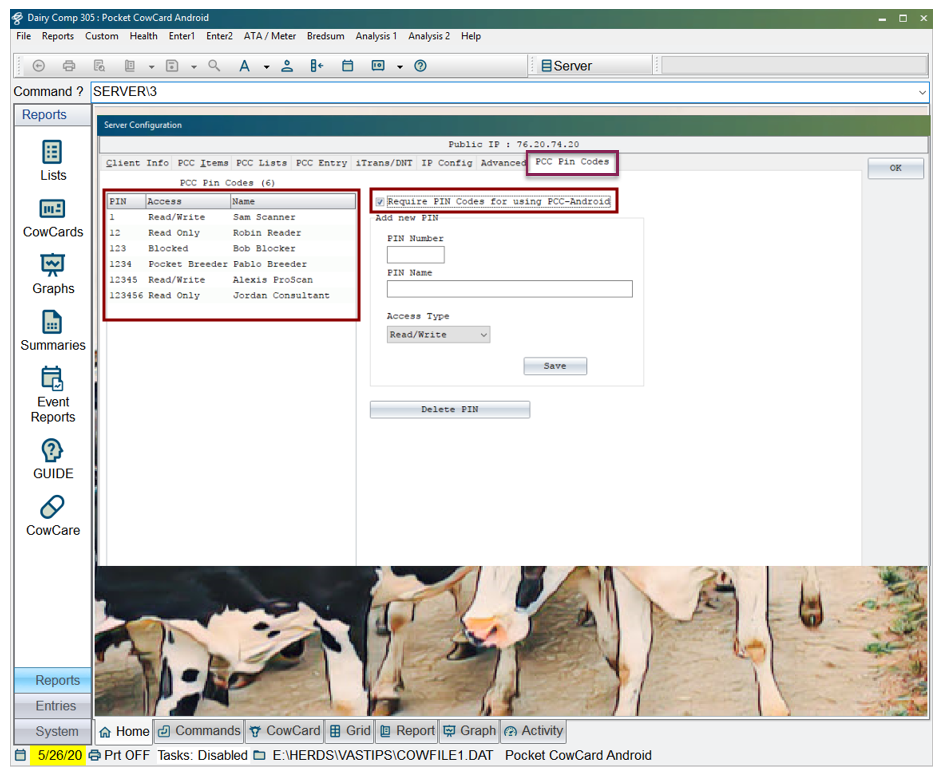Switch to the Activity bottom tab
Image resolution: width=939 pixels, height=778 pixels.
pyautogui.click(x=534, y=731)
